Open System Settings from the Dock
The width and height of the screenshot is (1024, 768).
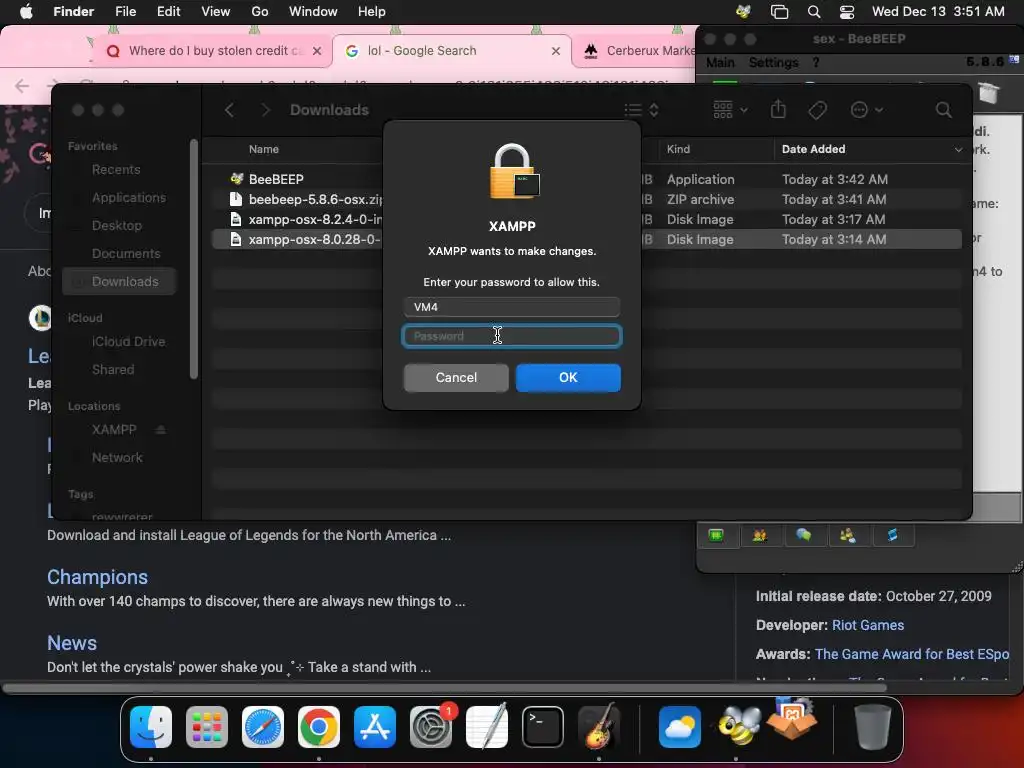pos(431,727)
